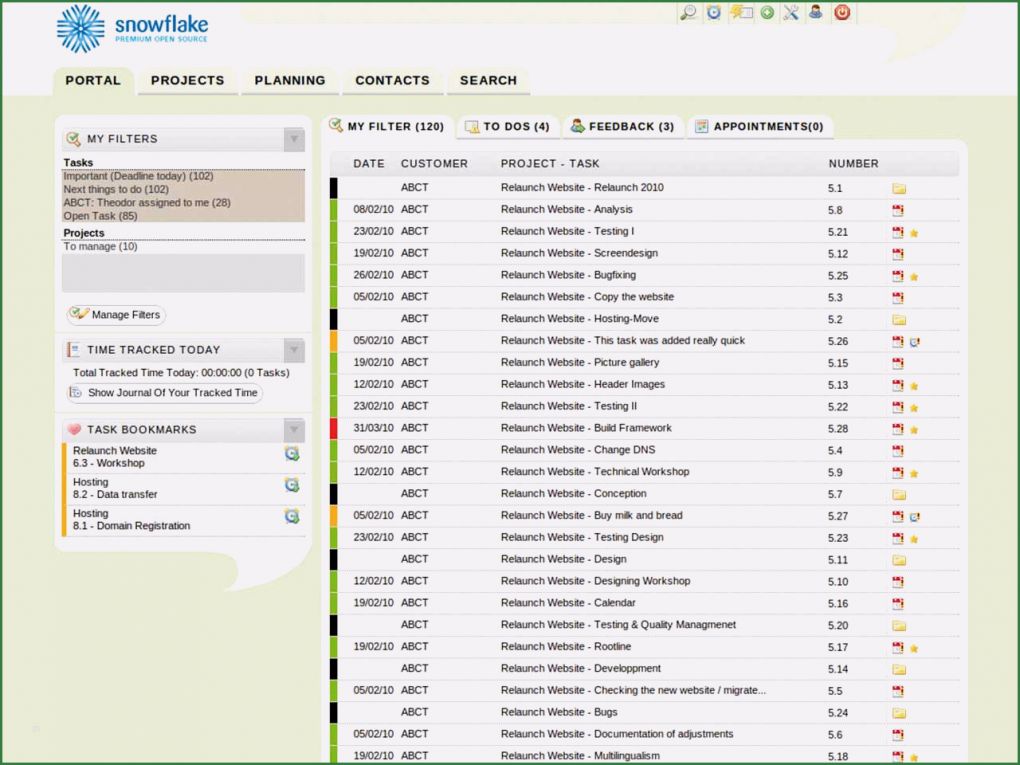
Task: Click the reminder icon on task 5.26
Action: tap(915, 342)
